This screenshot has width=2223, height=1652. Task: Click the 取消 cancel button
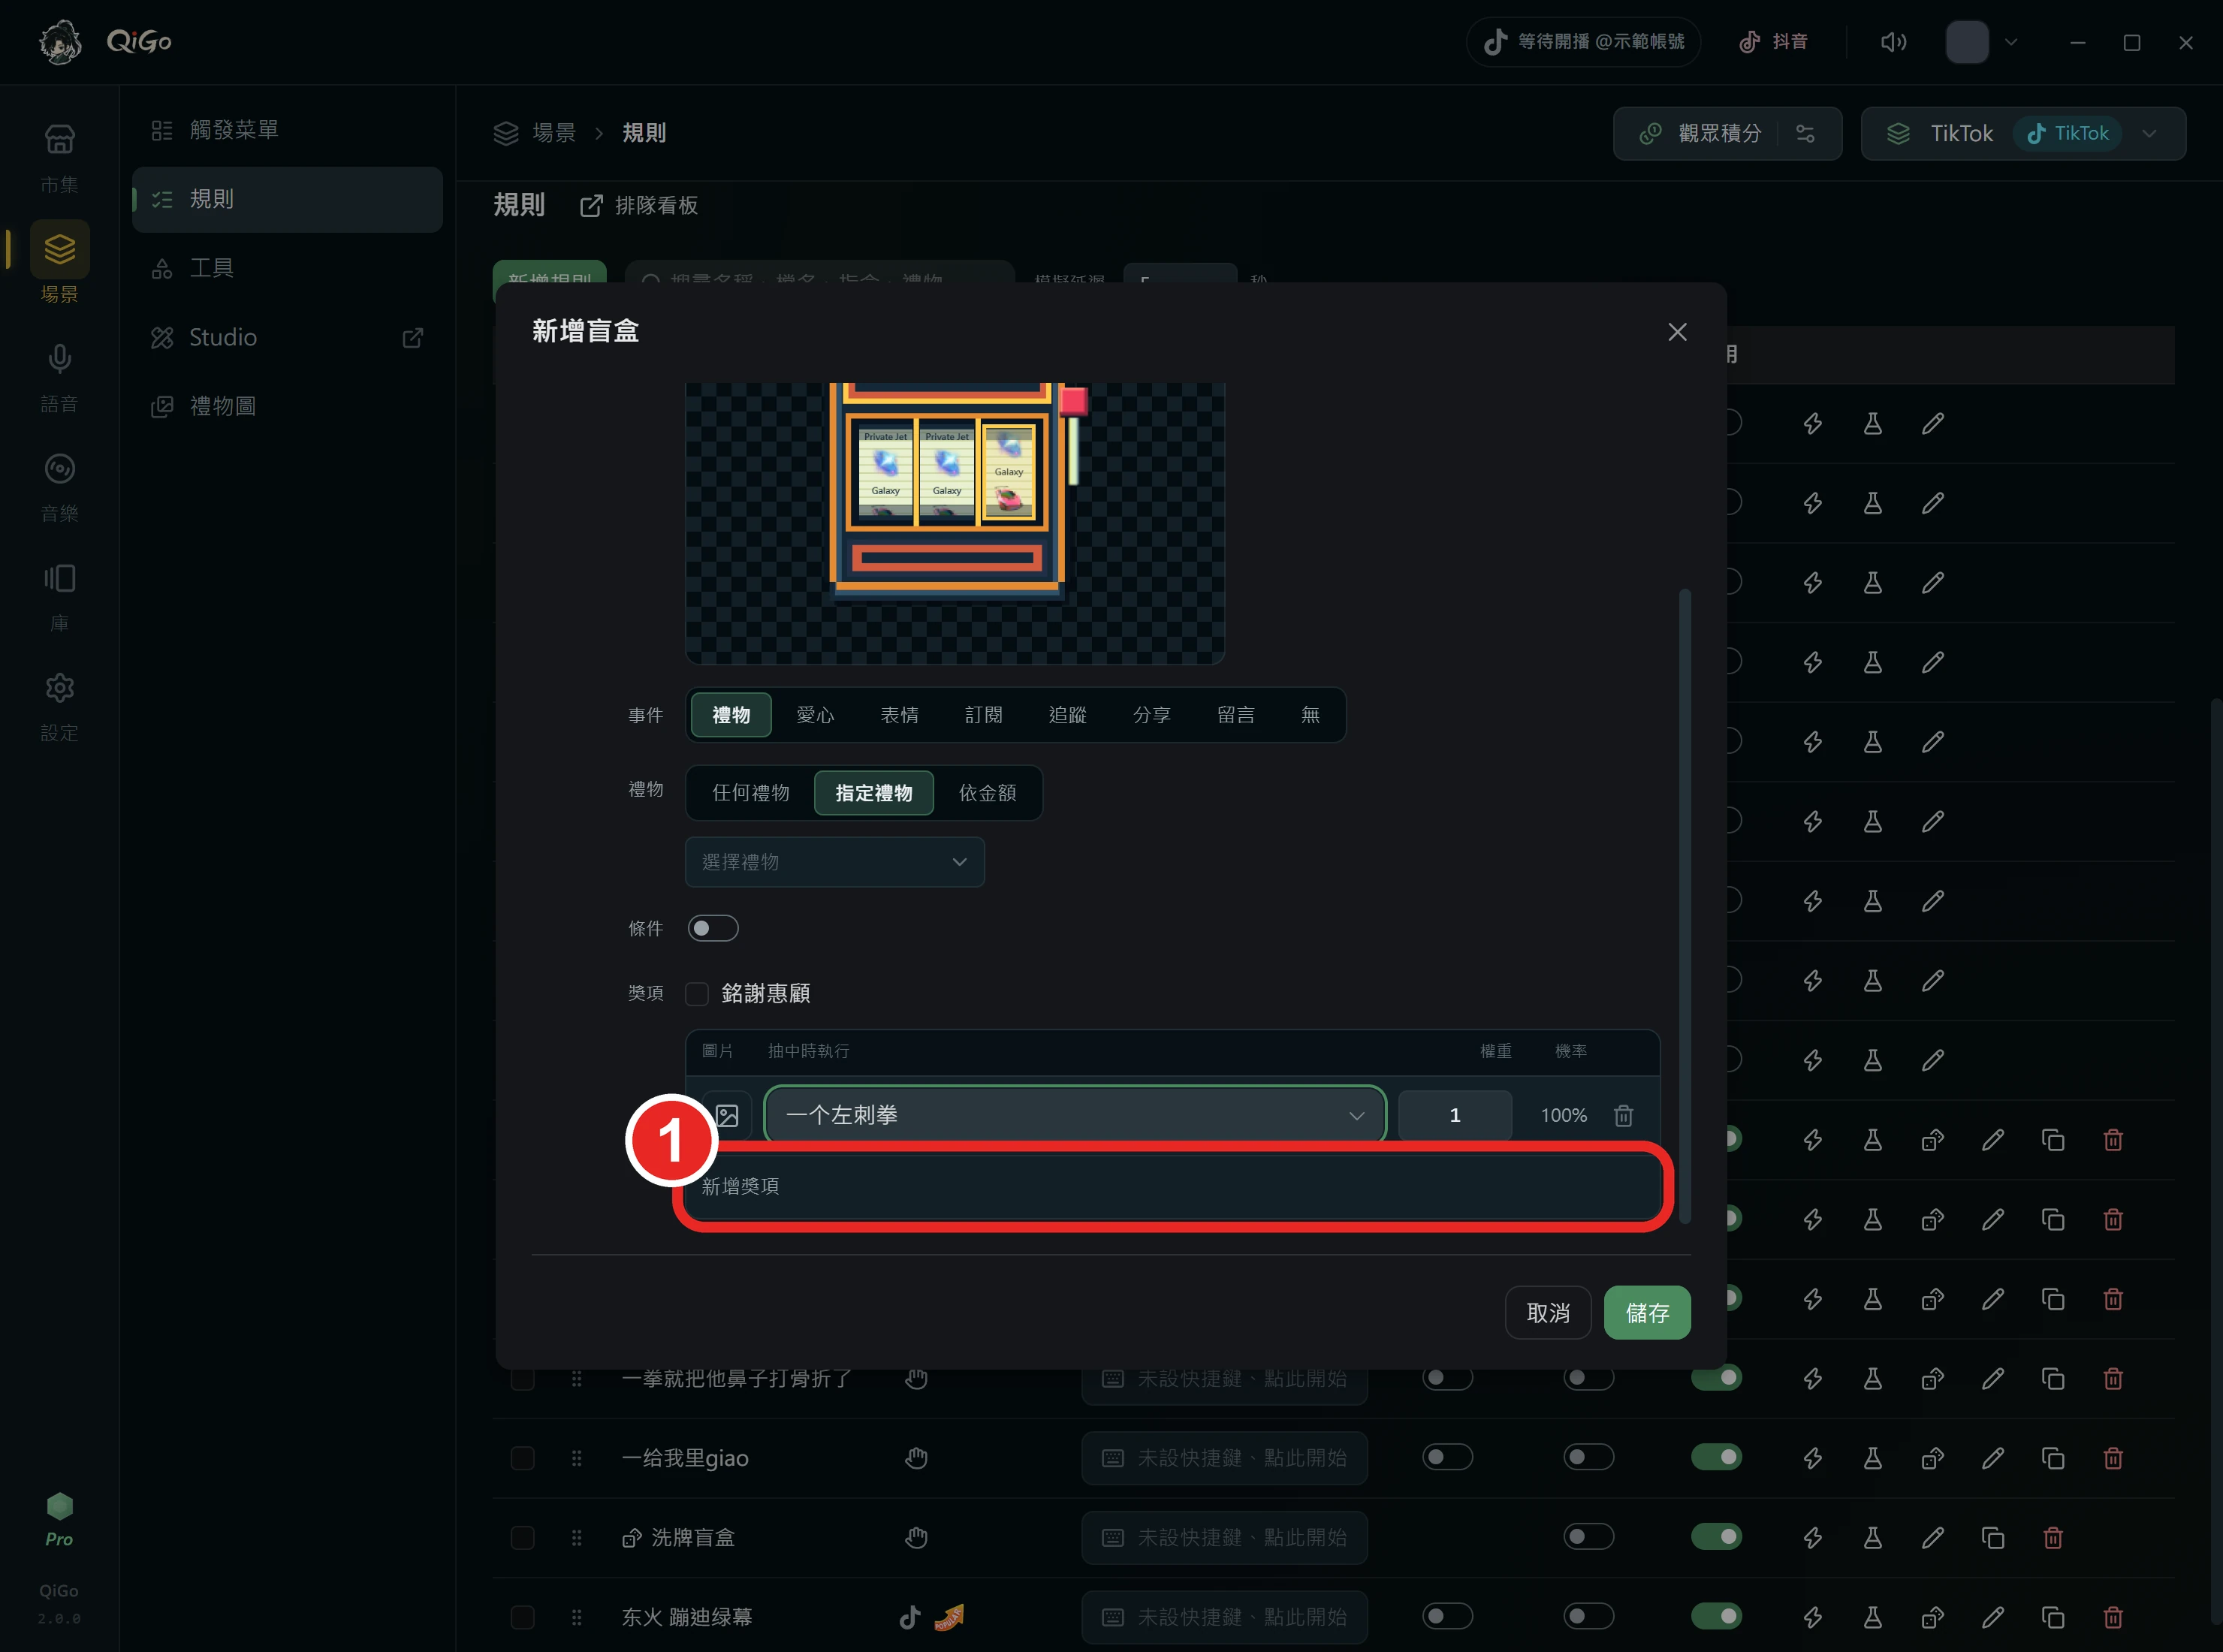(1547, 1312)
